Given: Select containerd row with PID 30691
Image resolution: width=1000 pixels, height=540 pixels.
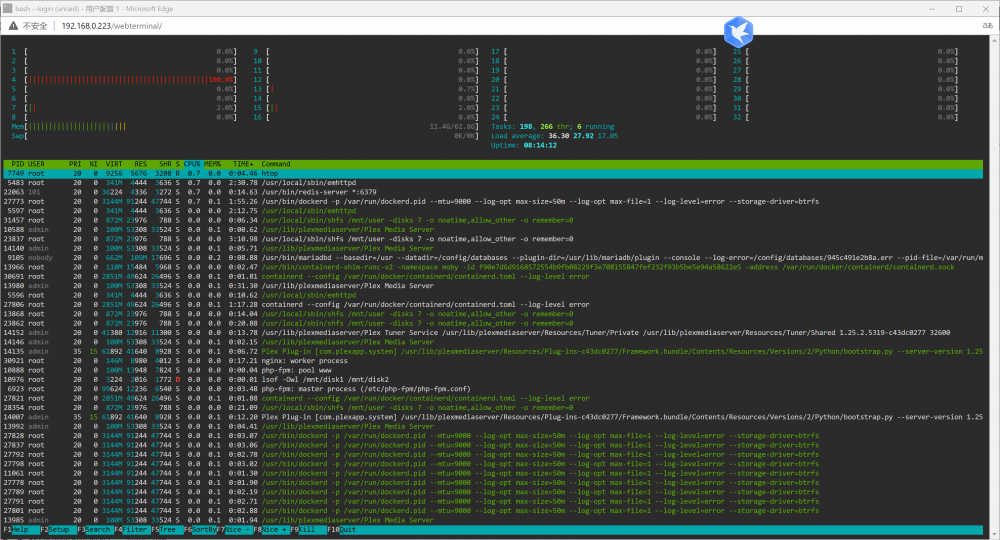Looking at the screenshot, I should (x=493, y=277).
